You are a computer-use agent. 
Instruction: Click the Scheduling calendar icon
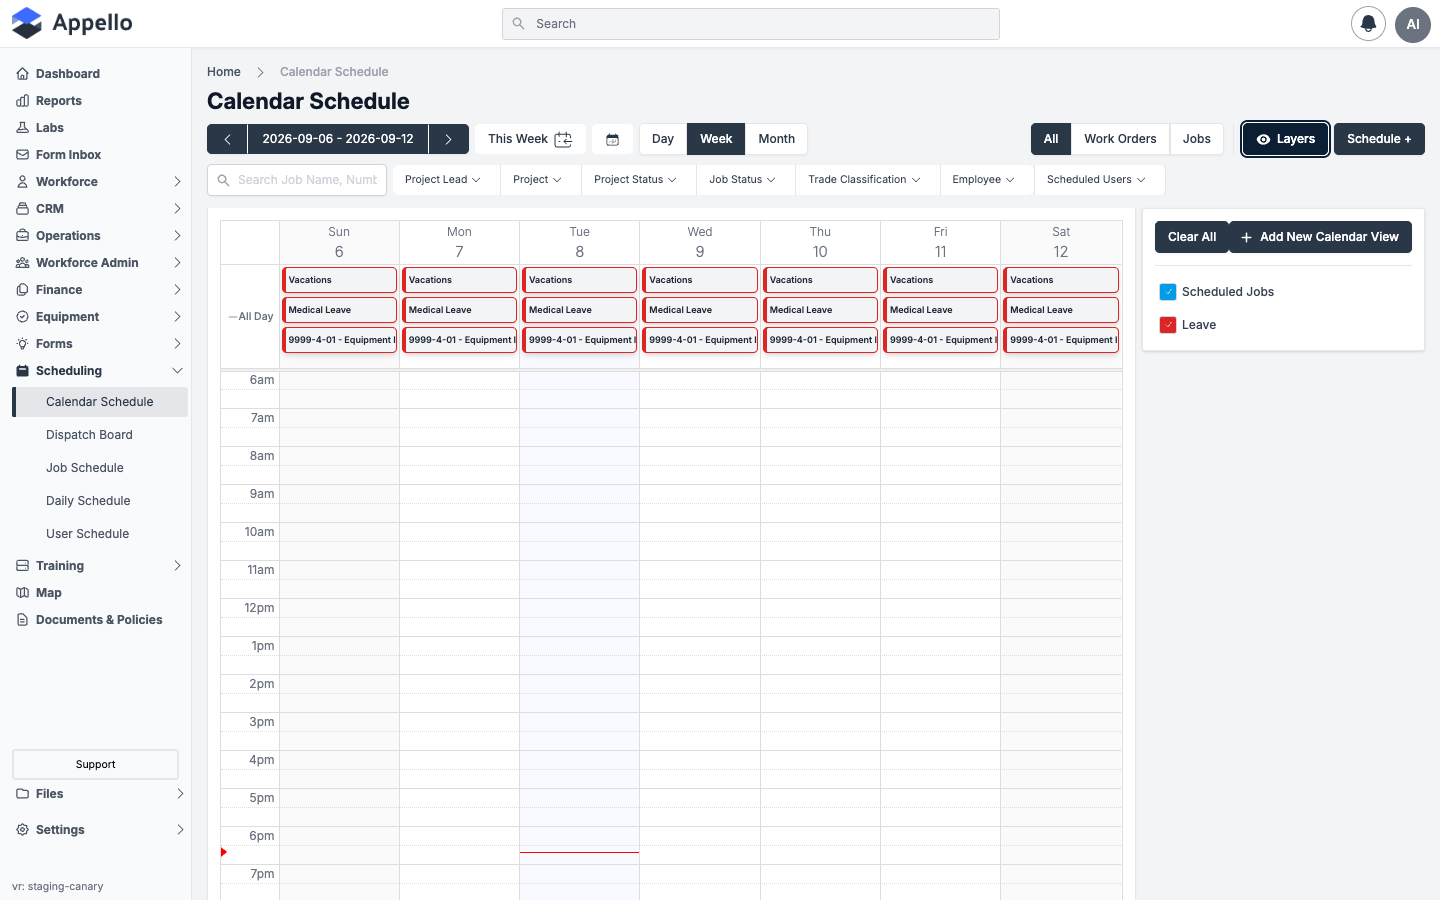click(22, 371)
